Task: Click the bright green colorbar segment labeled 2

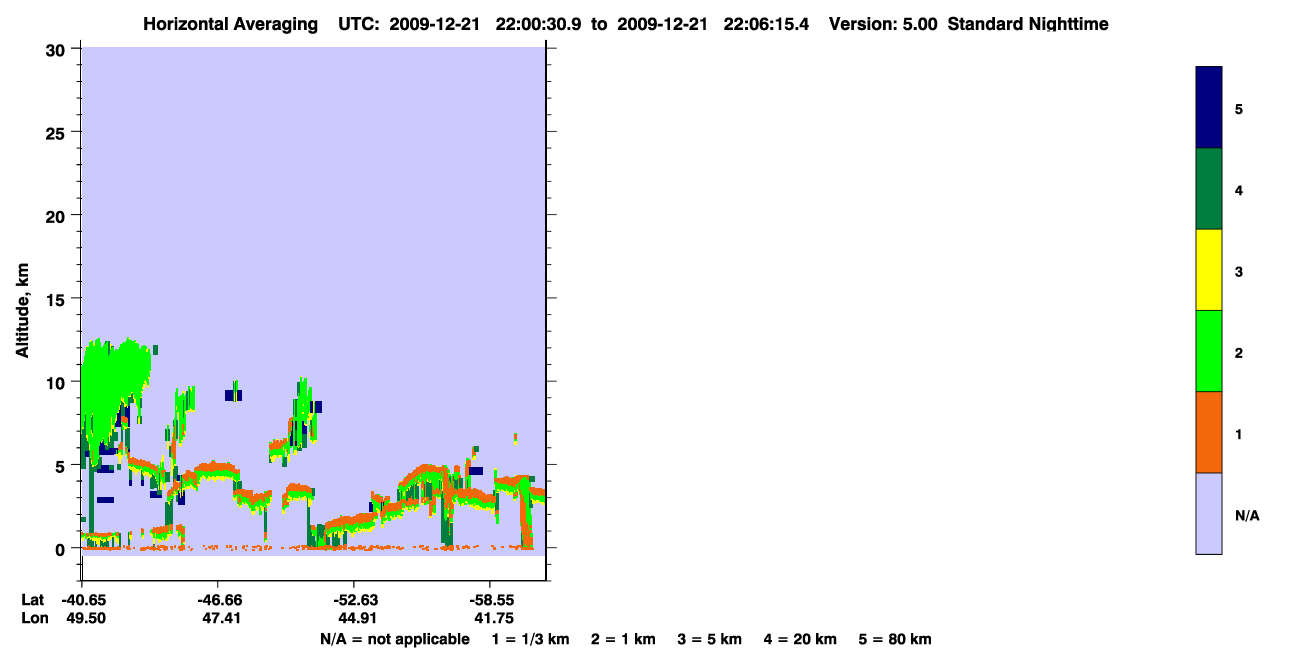Action: (x=1209, y=351)
